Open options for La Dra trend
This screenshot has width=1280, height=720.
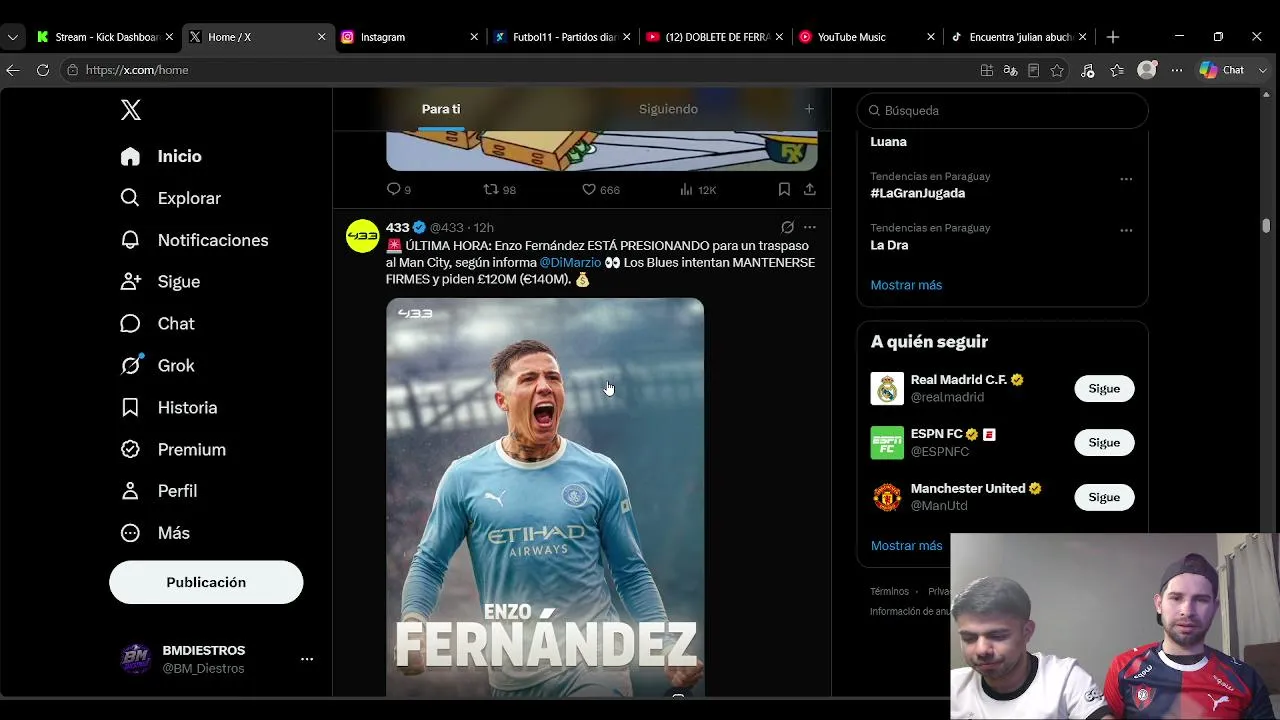(1126, 230)
